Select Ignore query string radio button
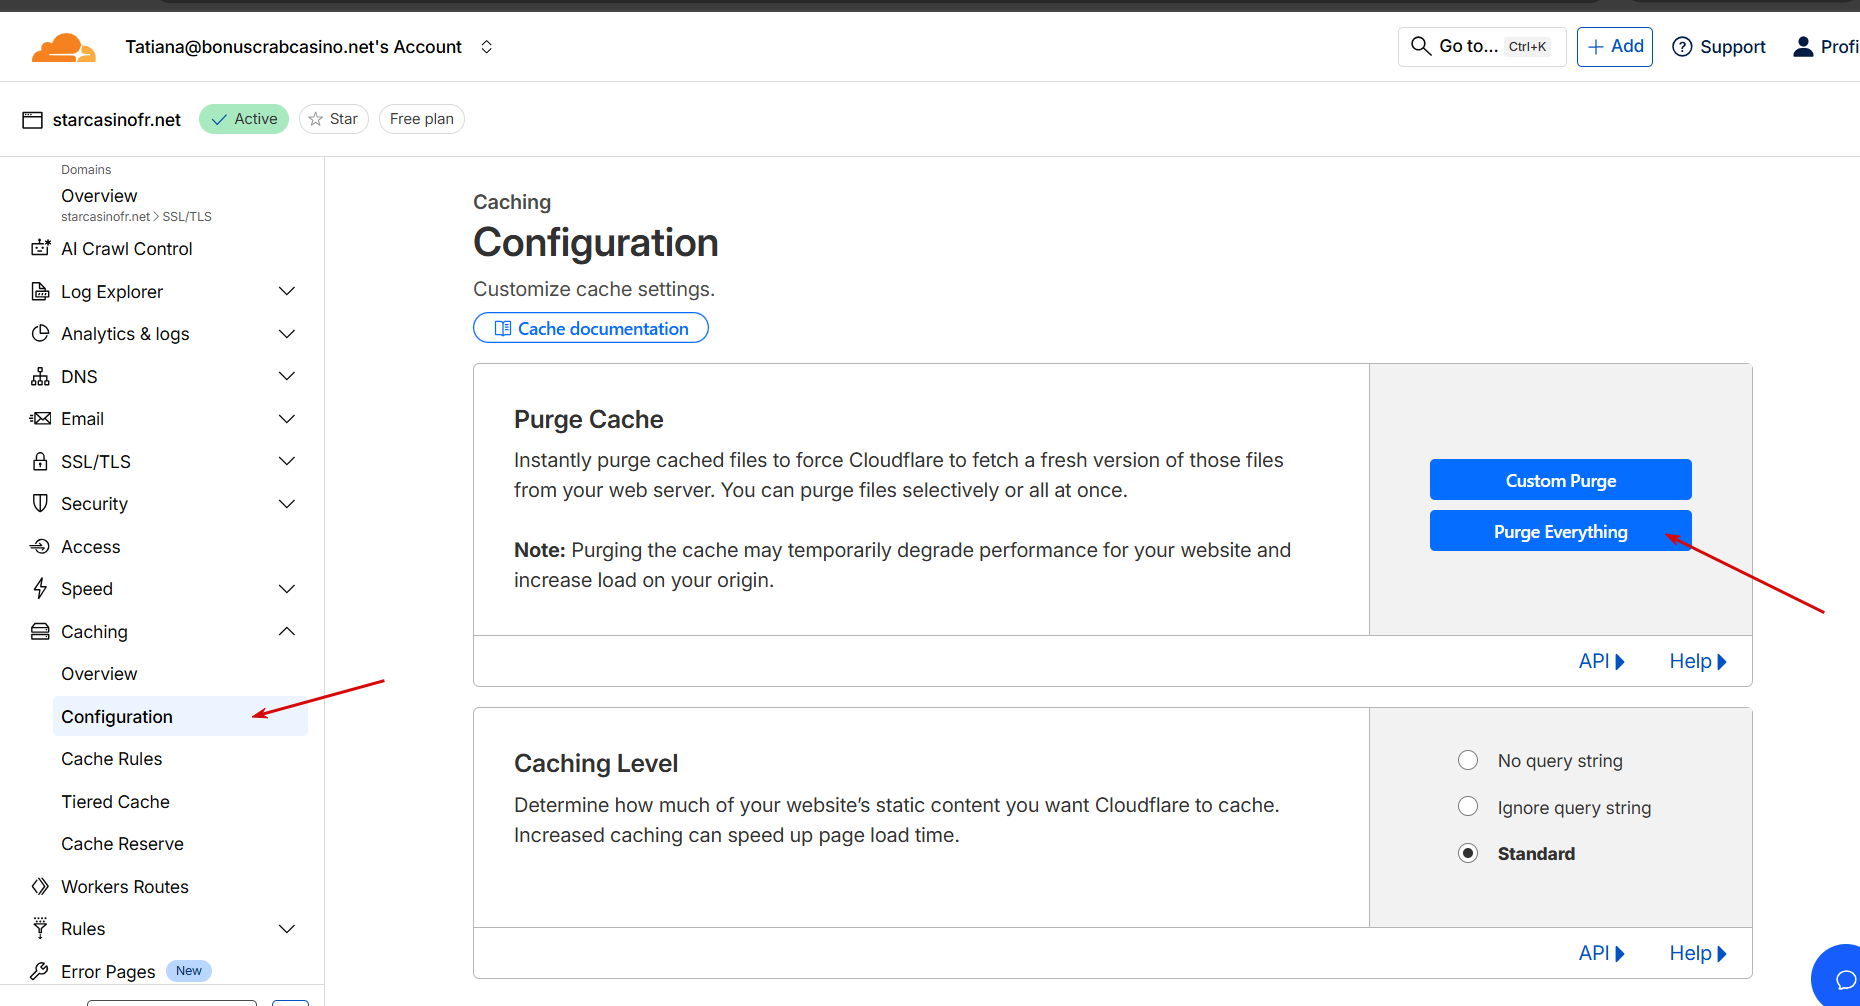Screen dimensions: 1860x1006 (x=1468, y=806)
